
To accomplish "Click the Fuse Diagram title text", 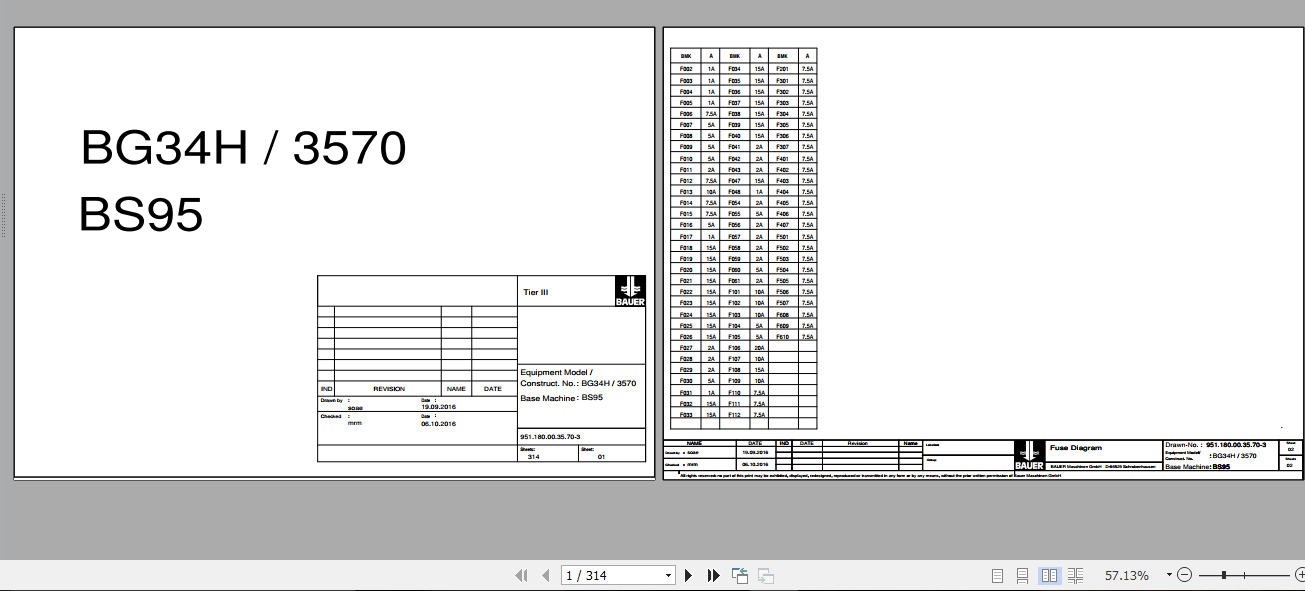I will point(1075,448).
